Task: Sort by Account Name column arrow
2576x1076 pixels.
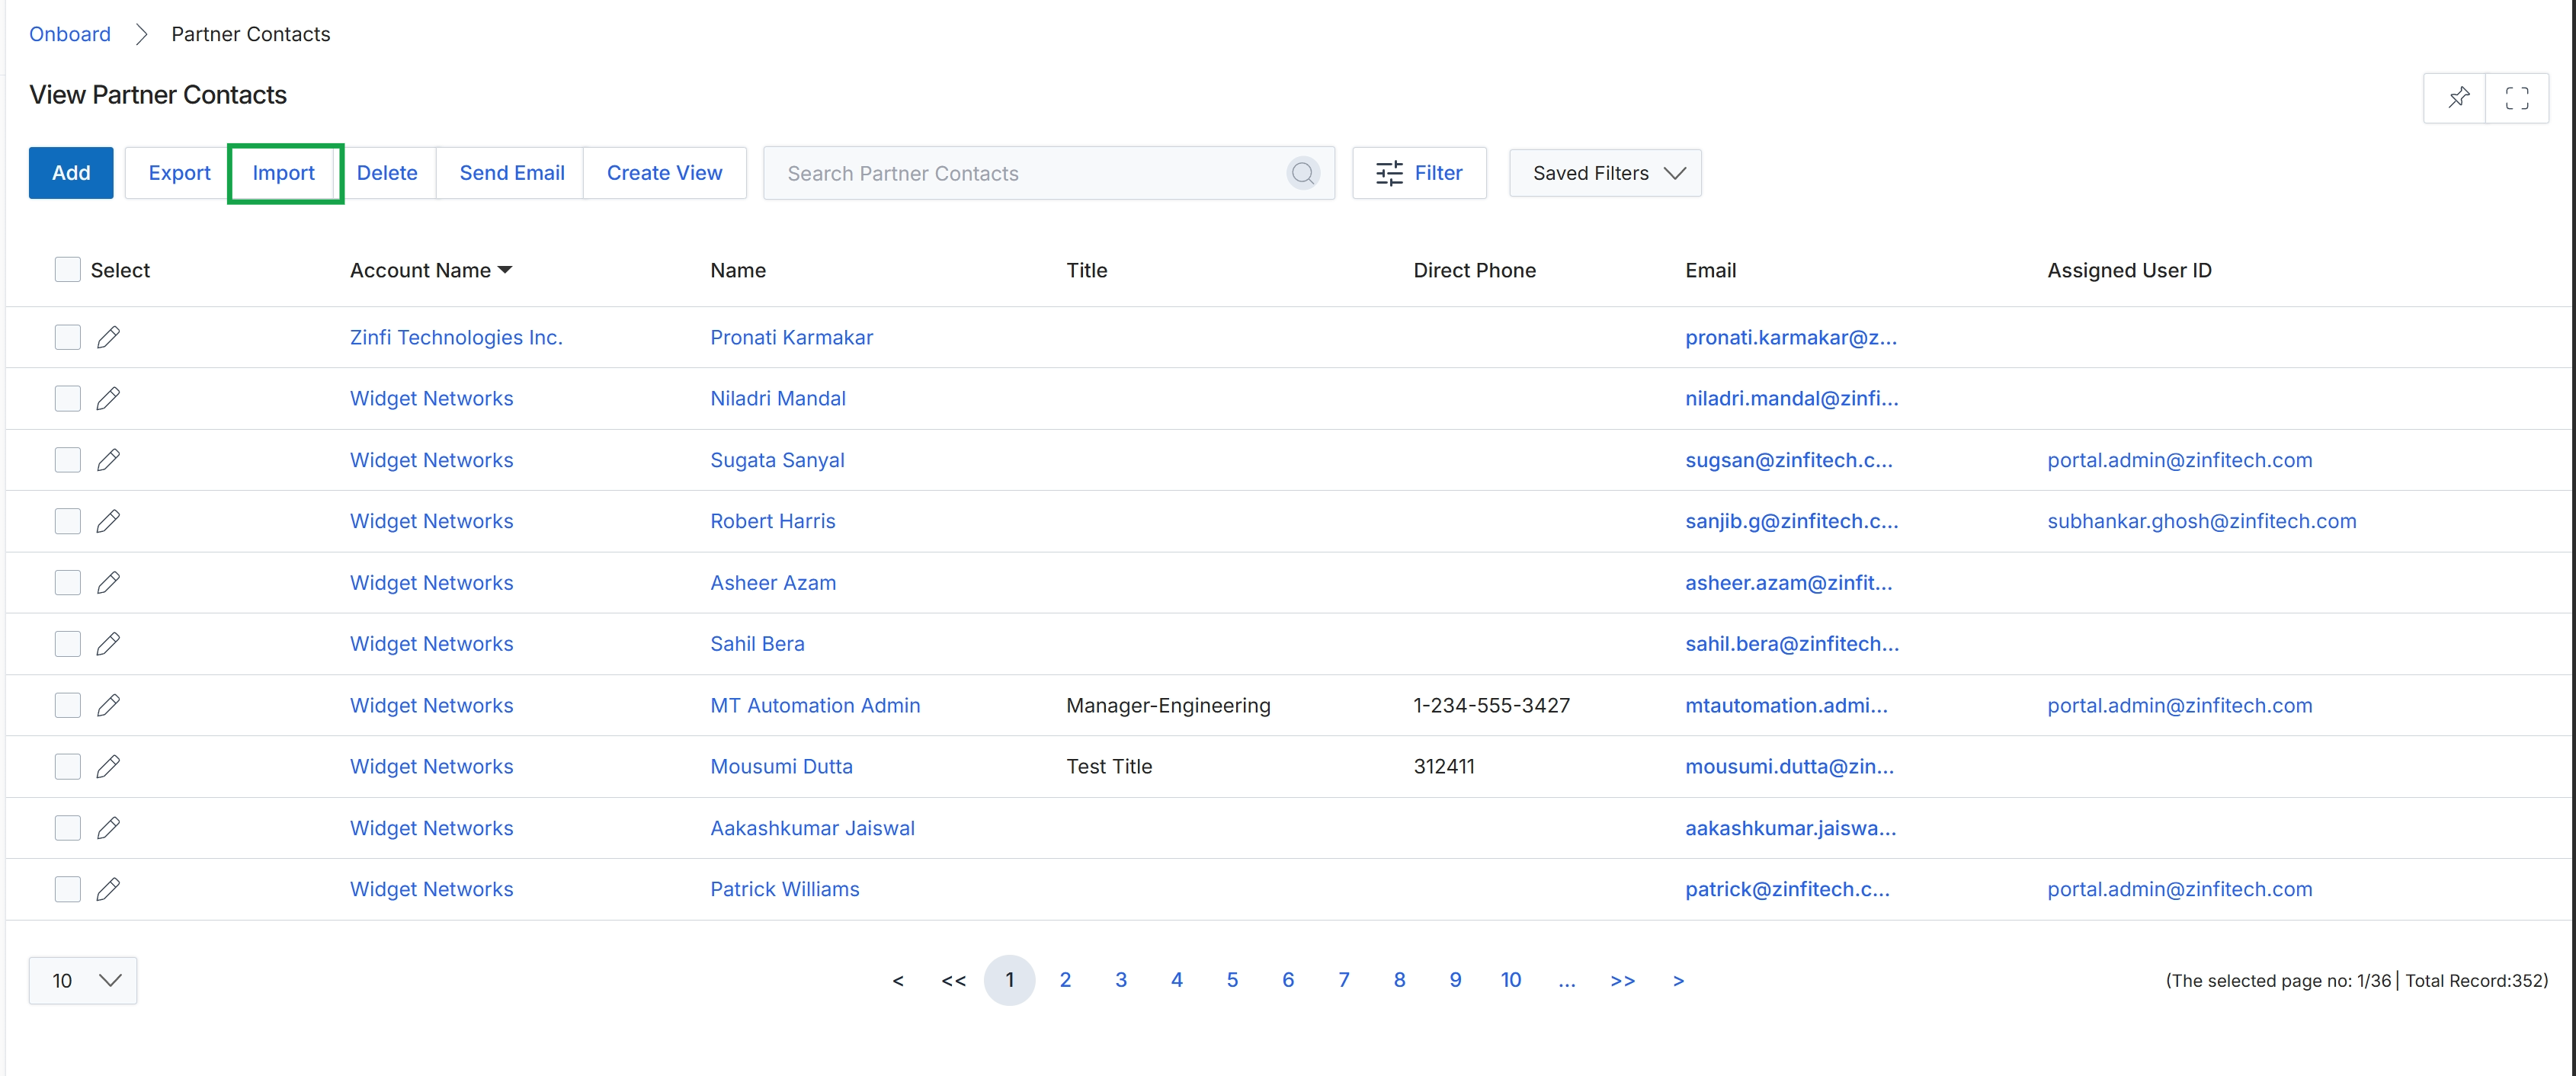Action: pos(505,270)
